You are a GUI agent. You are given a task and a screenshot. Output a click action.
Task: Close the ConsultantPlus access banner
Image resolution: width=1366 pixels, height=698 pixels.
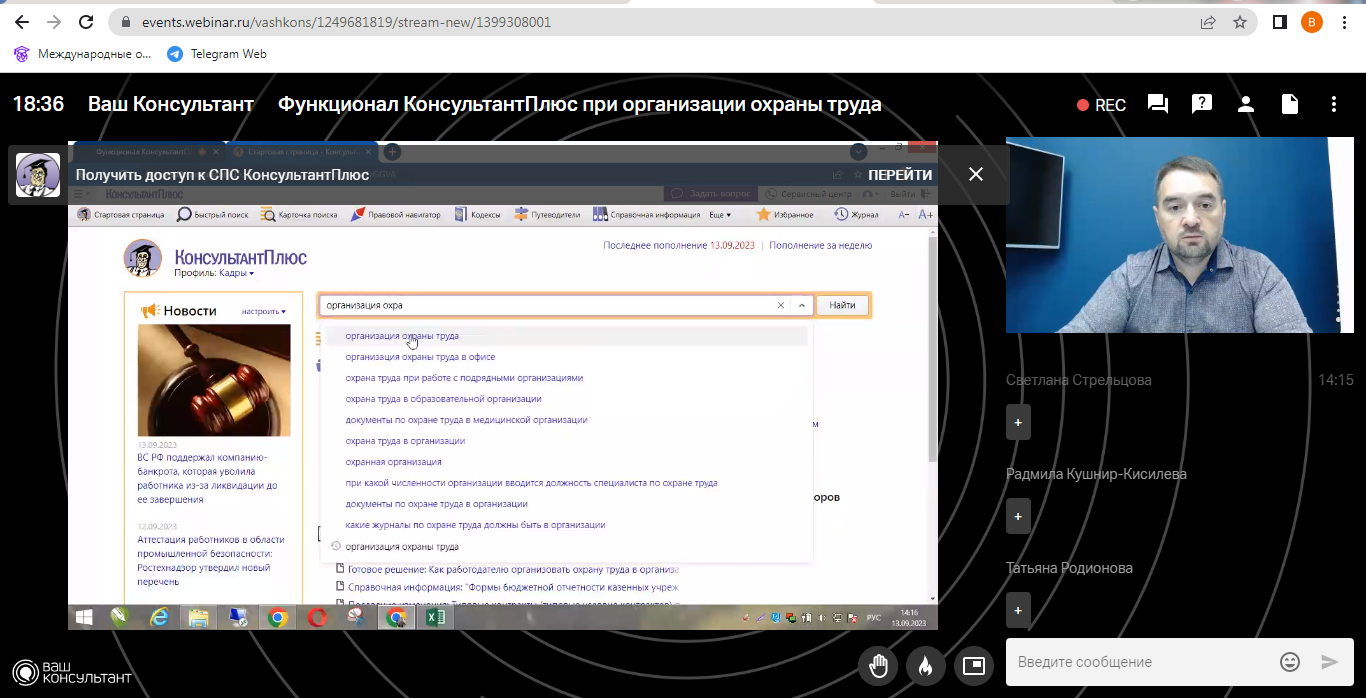pos(976,174)
